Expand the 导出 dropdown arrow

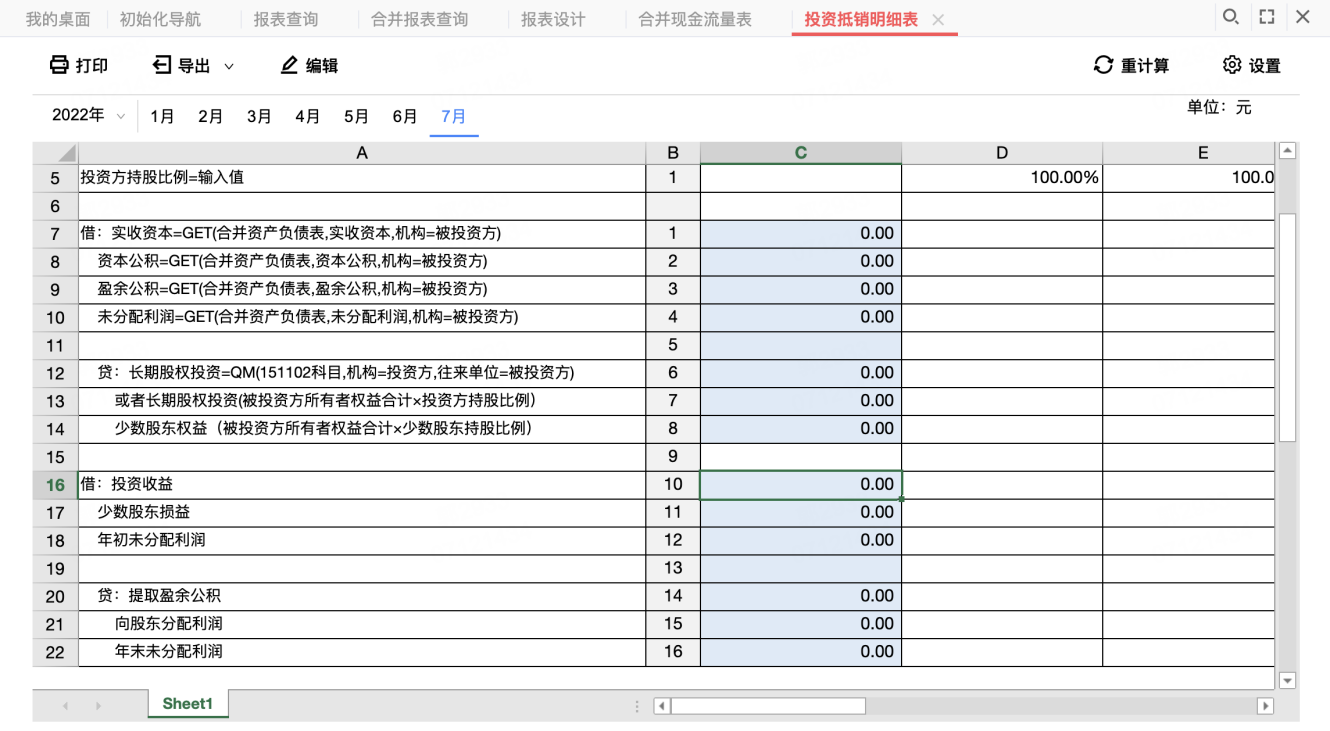229,66
